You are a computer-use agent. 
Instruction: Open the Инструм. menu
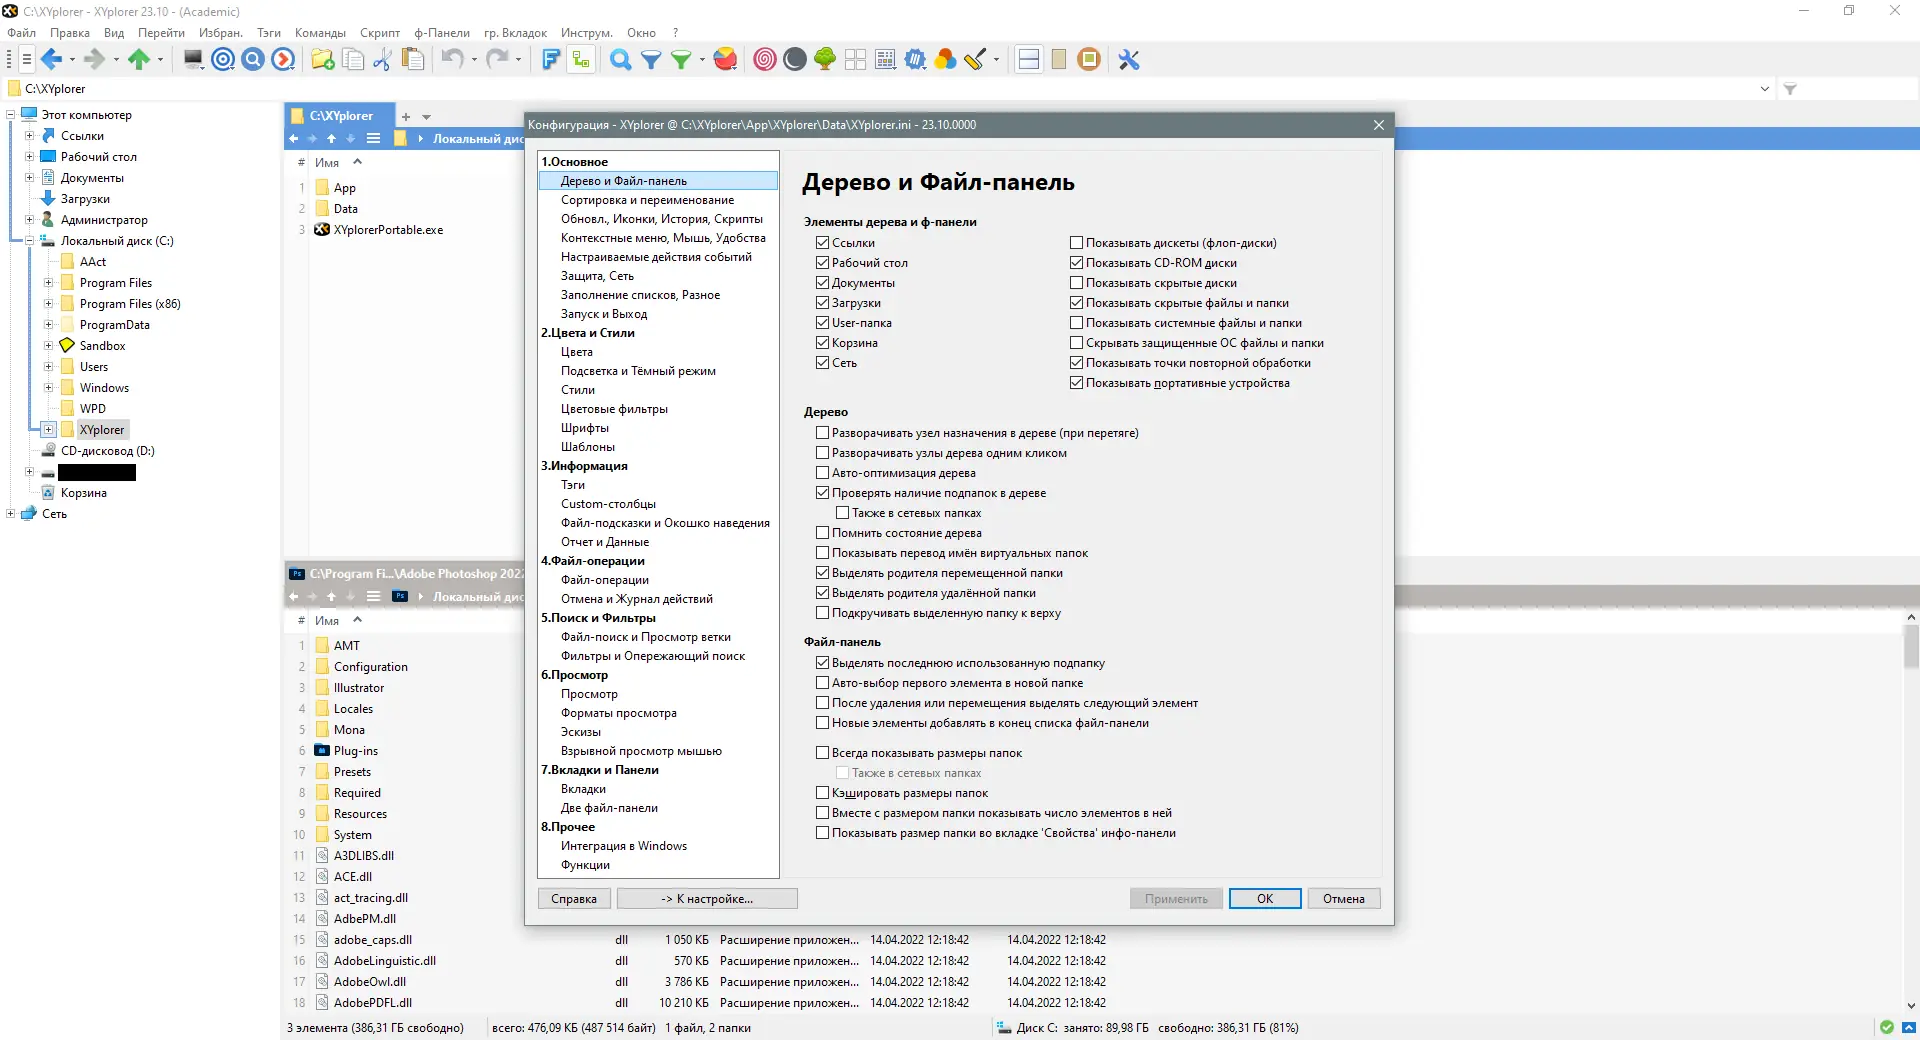coord(586,33)
